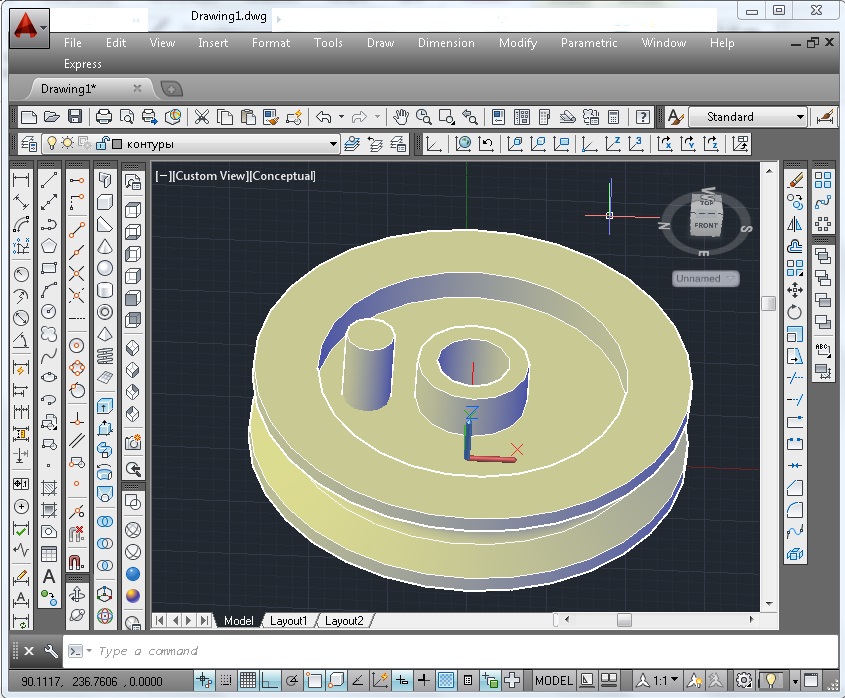The height and width of the screenshot is (698, 845).
Task: Select the Multiline Text A tool
Action: coord(49,576)
